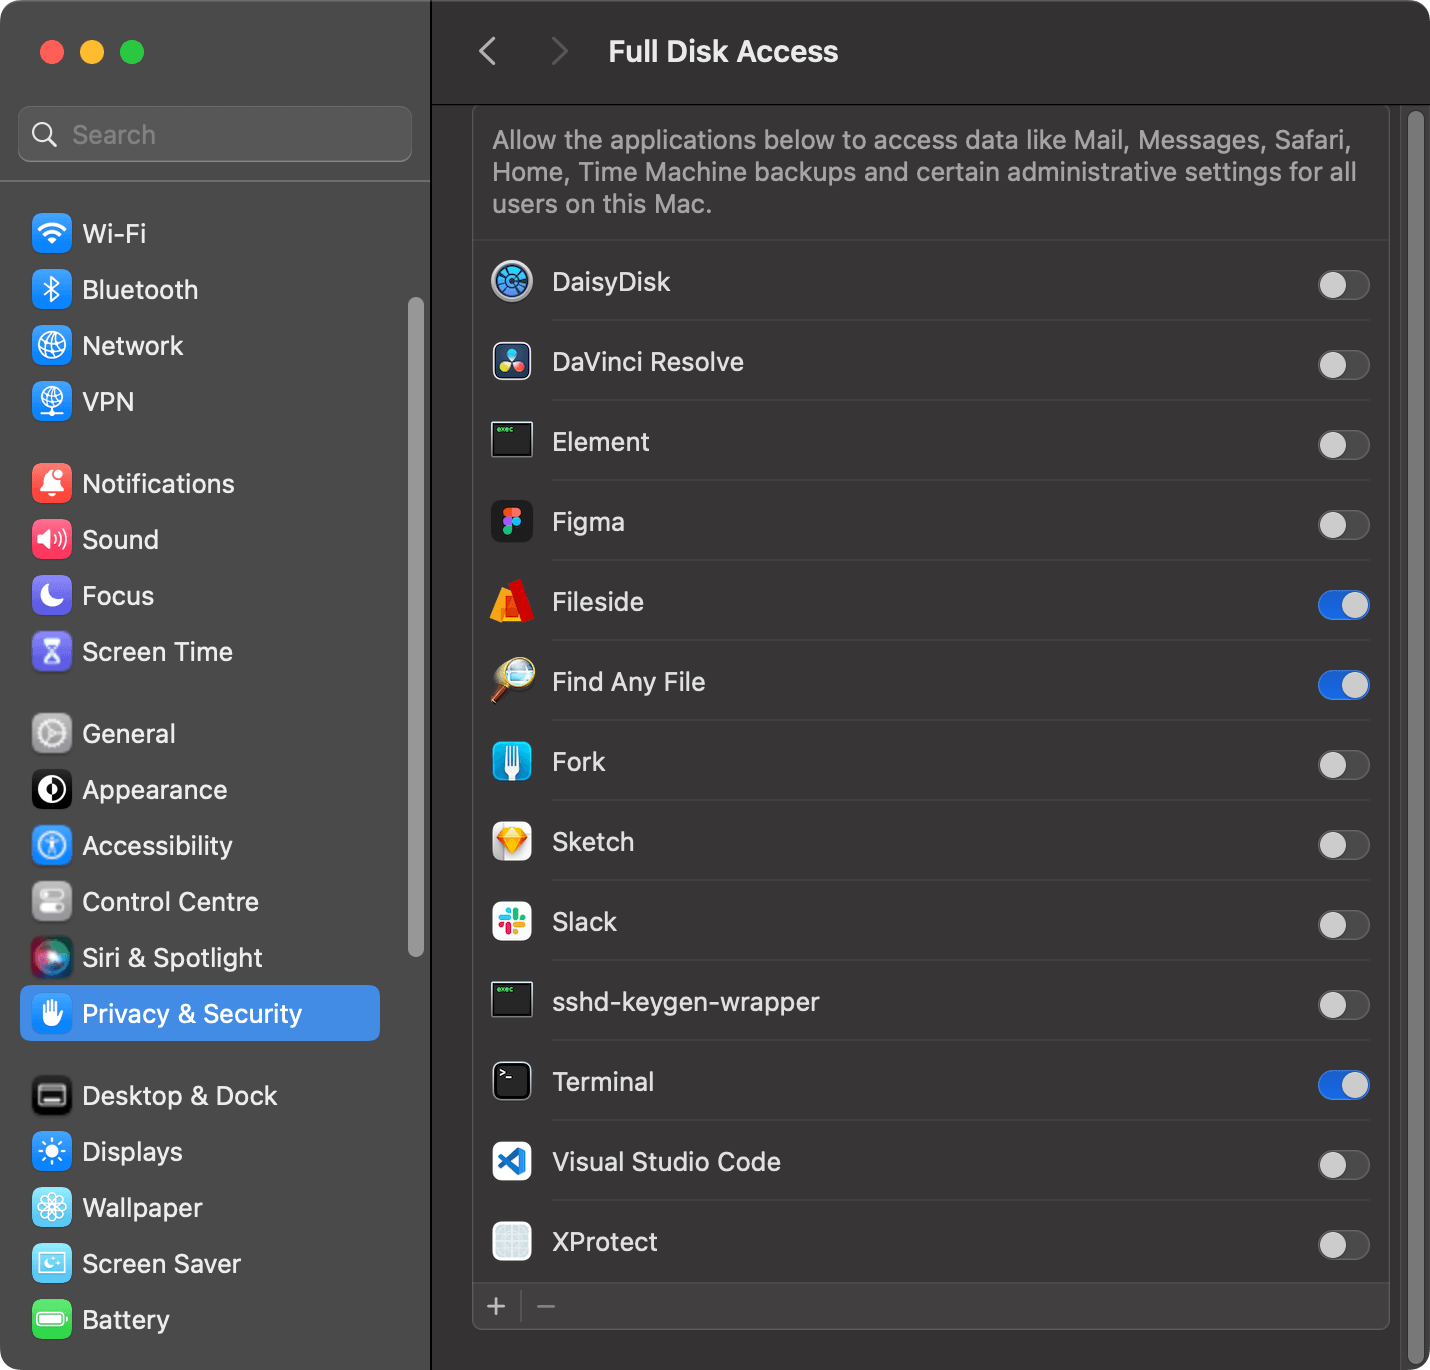The height and width of the screenshot is (1370, 1430).
Task: Select the Figma app icon
Action: [511, 521]
